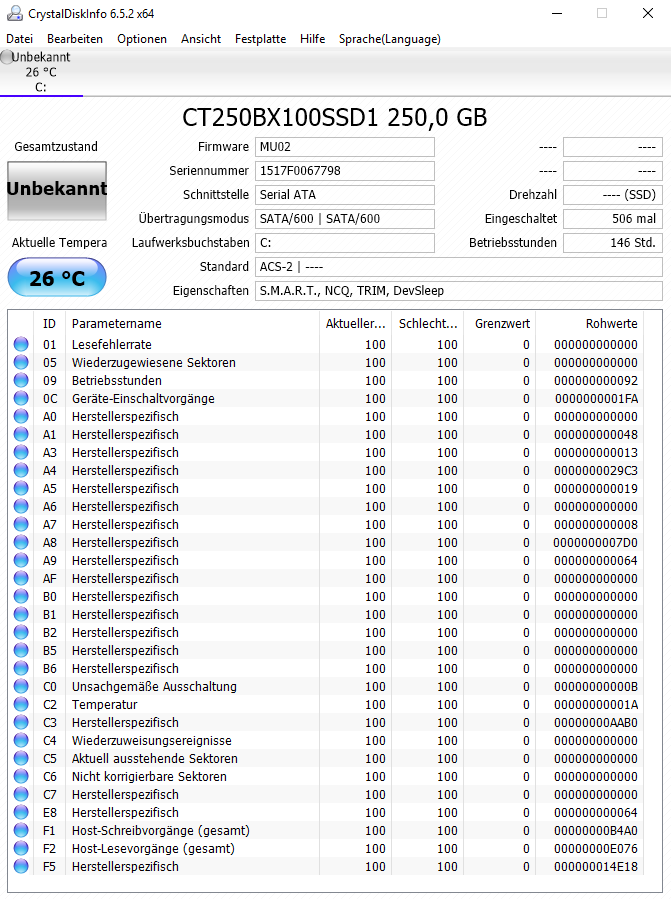The width and height of the screenshot is (671, 899).
Task: Select the Herstellerspezifisch row with ID C7
Action: click(326, 794)
